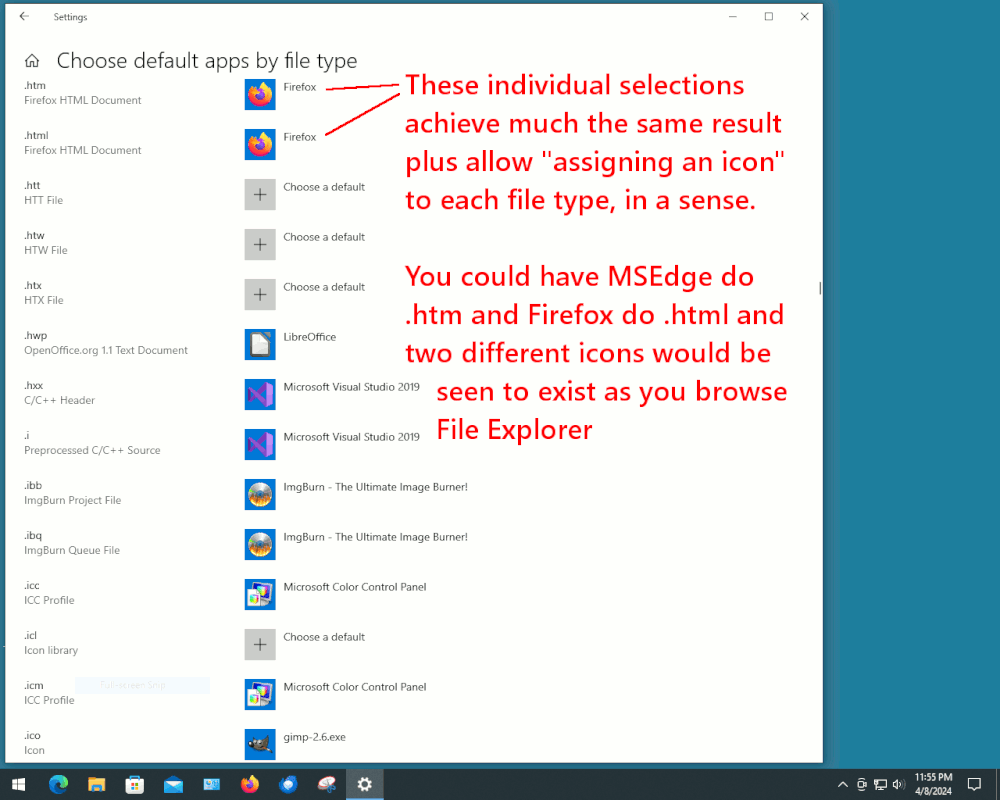Open the volume speaker tray icon
The height and width of the screenshot is (800, 1000).
click(x=899, y=785)
